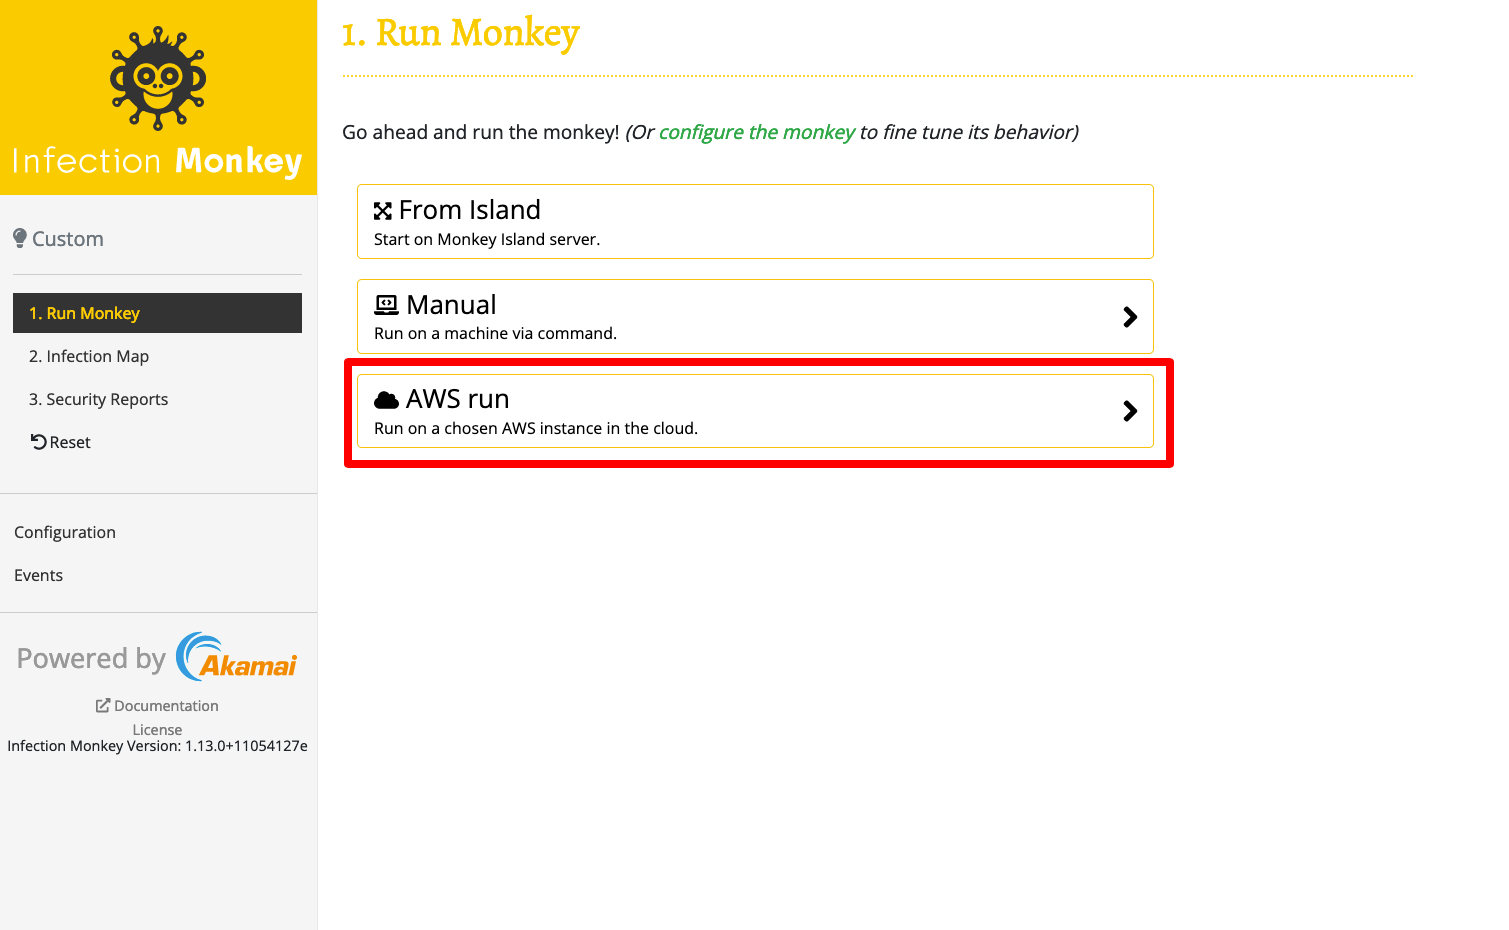1509x930 pixels.
Task: Click the Documentation external-link icon
Action: [x=103, y=706]
